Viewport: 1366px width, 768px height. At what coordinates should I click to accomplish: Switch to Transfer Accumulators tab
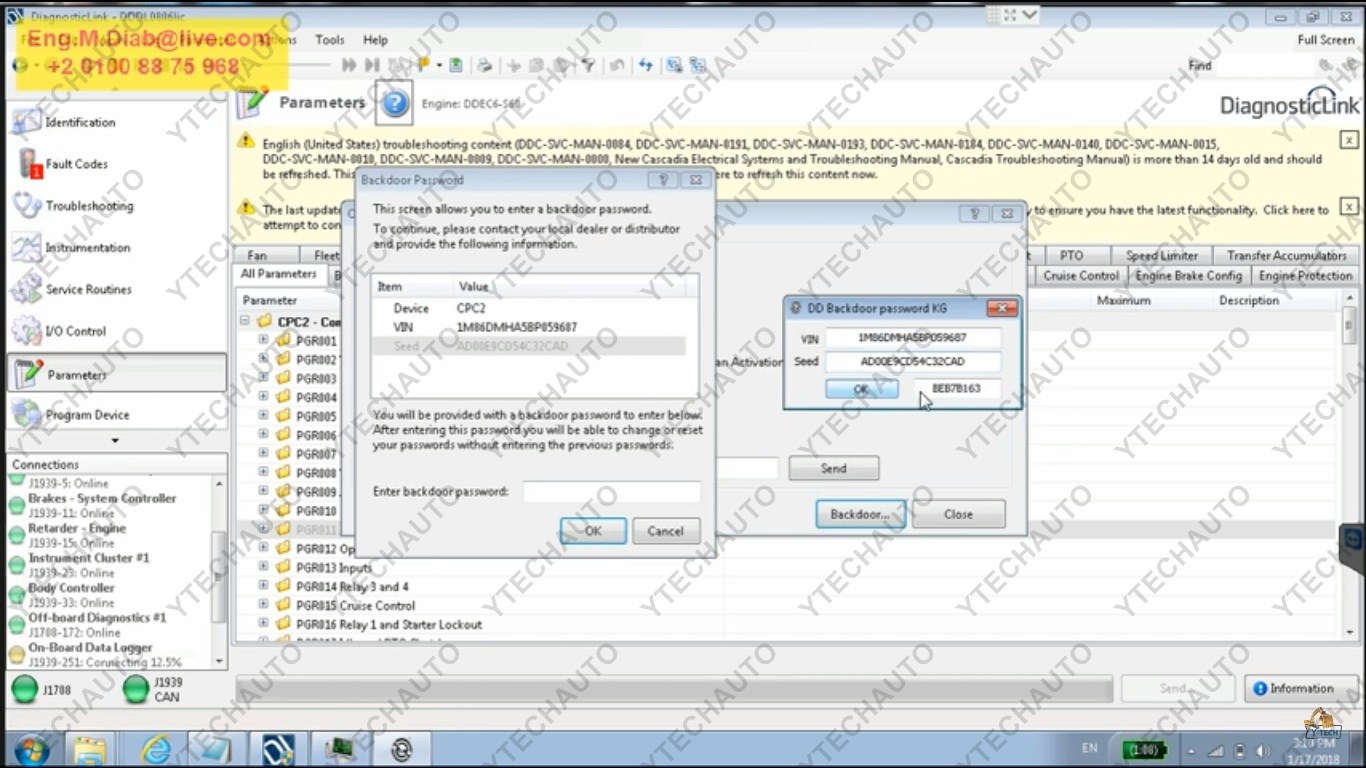pos(1286,256)
